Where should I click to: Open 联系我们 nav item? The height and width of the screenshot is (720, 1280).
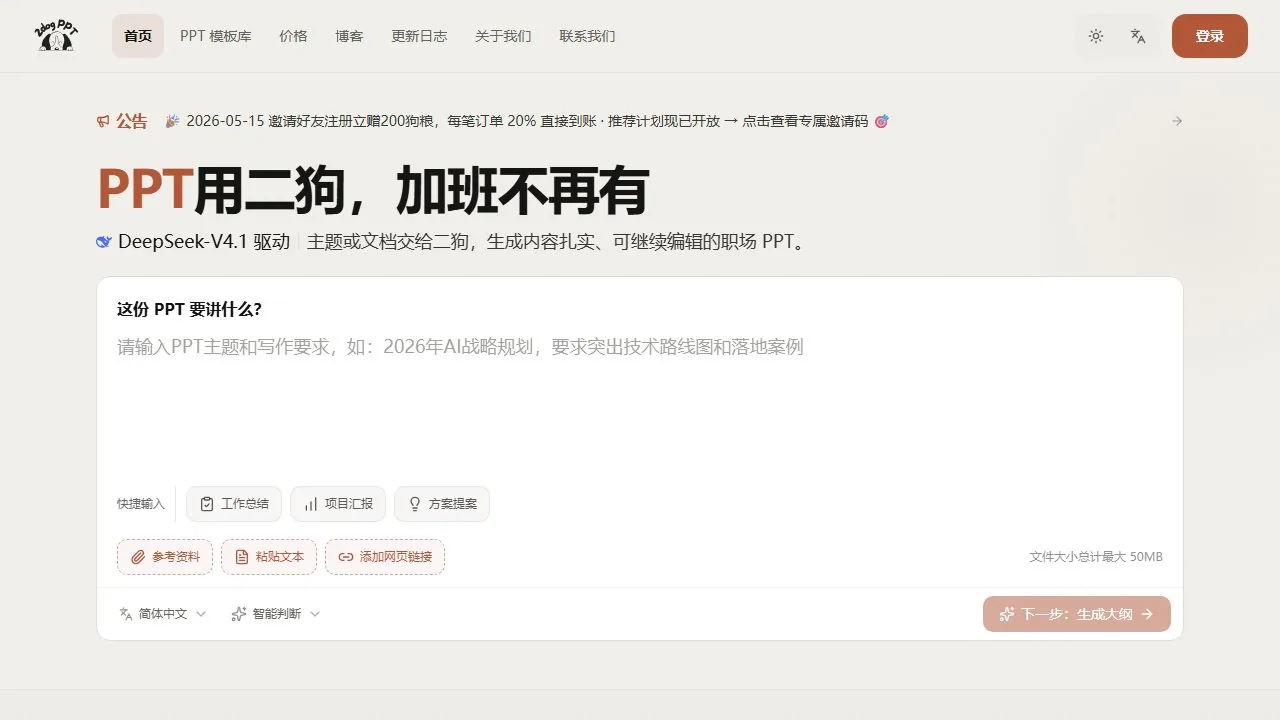(587, 36)
